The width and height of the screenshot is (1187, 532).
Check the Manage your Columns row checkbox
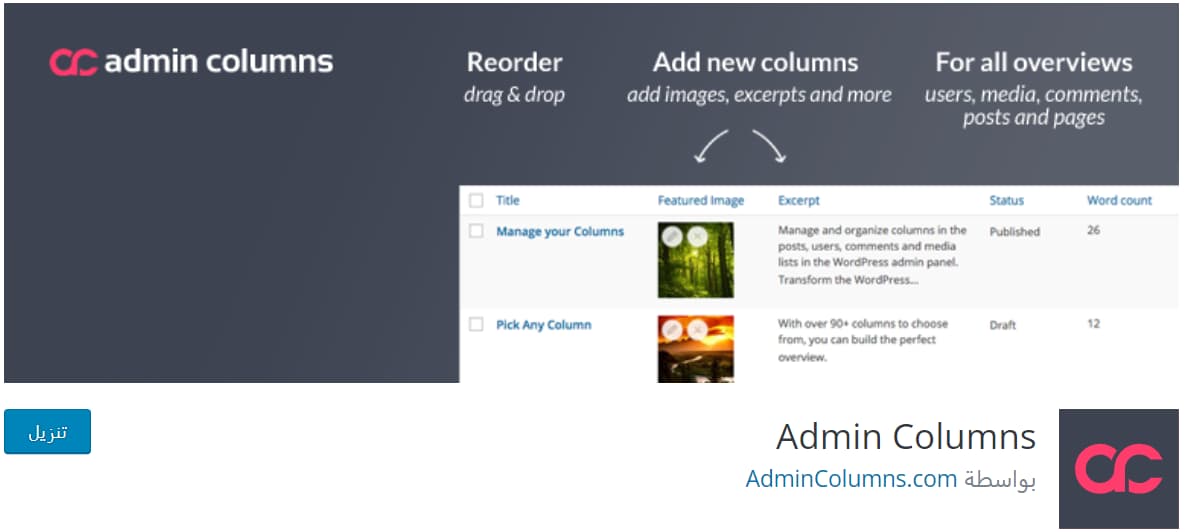[476, 231]
